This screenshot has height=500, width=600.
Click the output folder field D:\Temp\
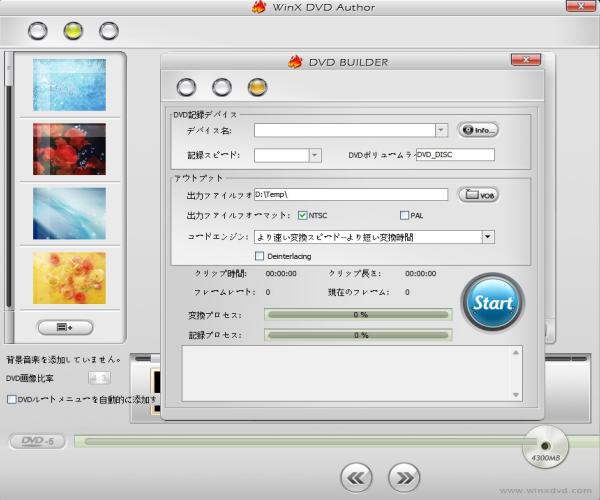(x=351, y=194)
